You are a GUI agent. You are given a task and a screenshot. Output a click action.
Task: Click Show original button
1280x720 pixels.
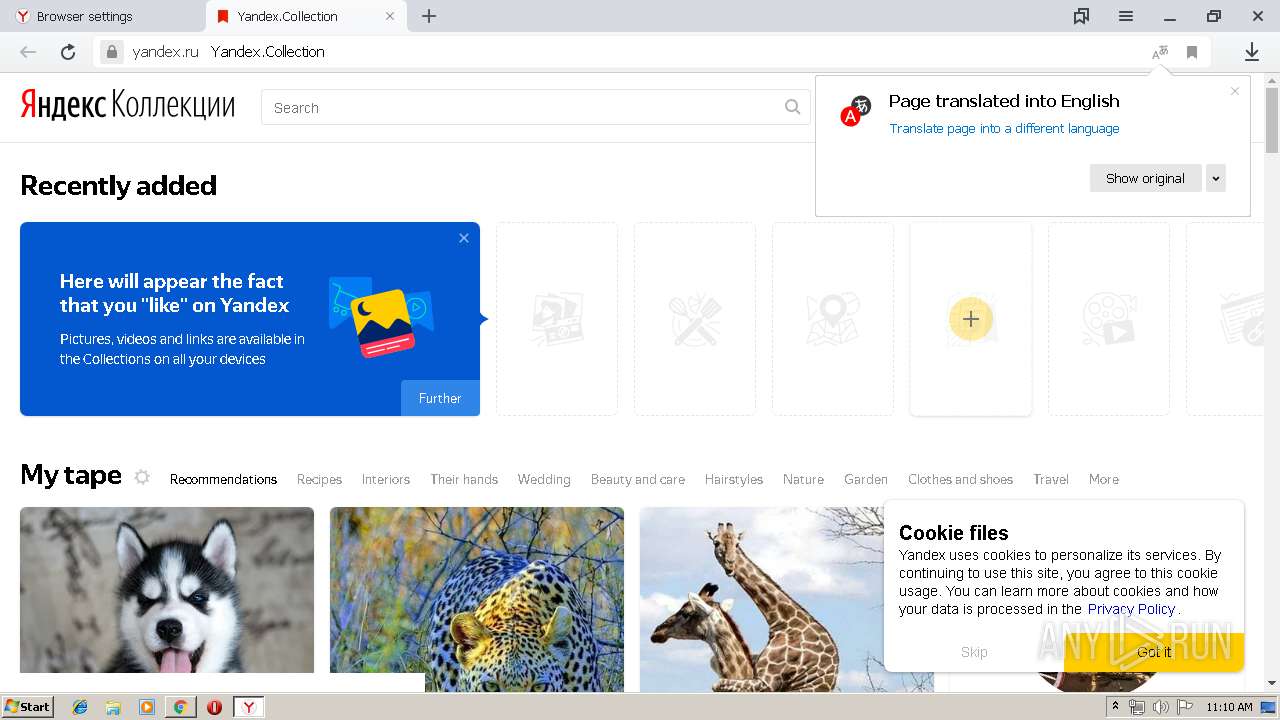[1145, 178]
